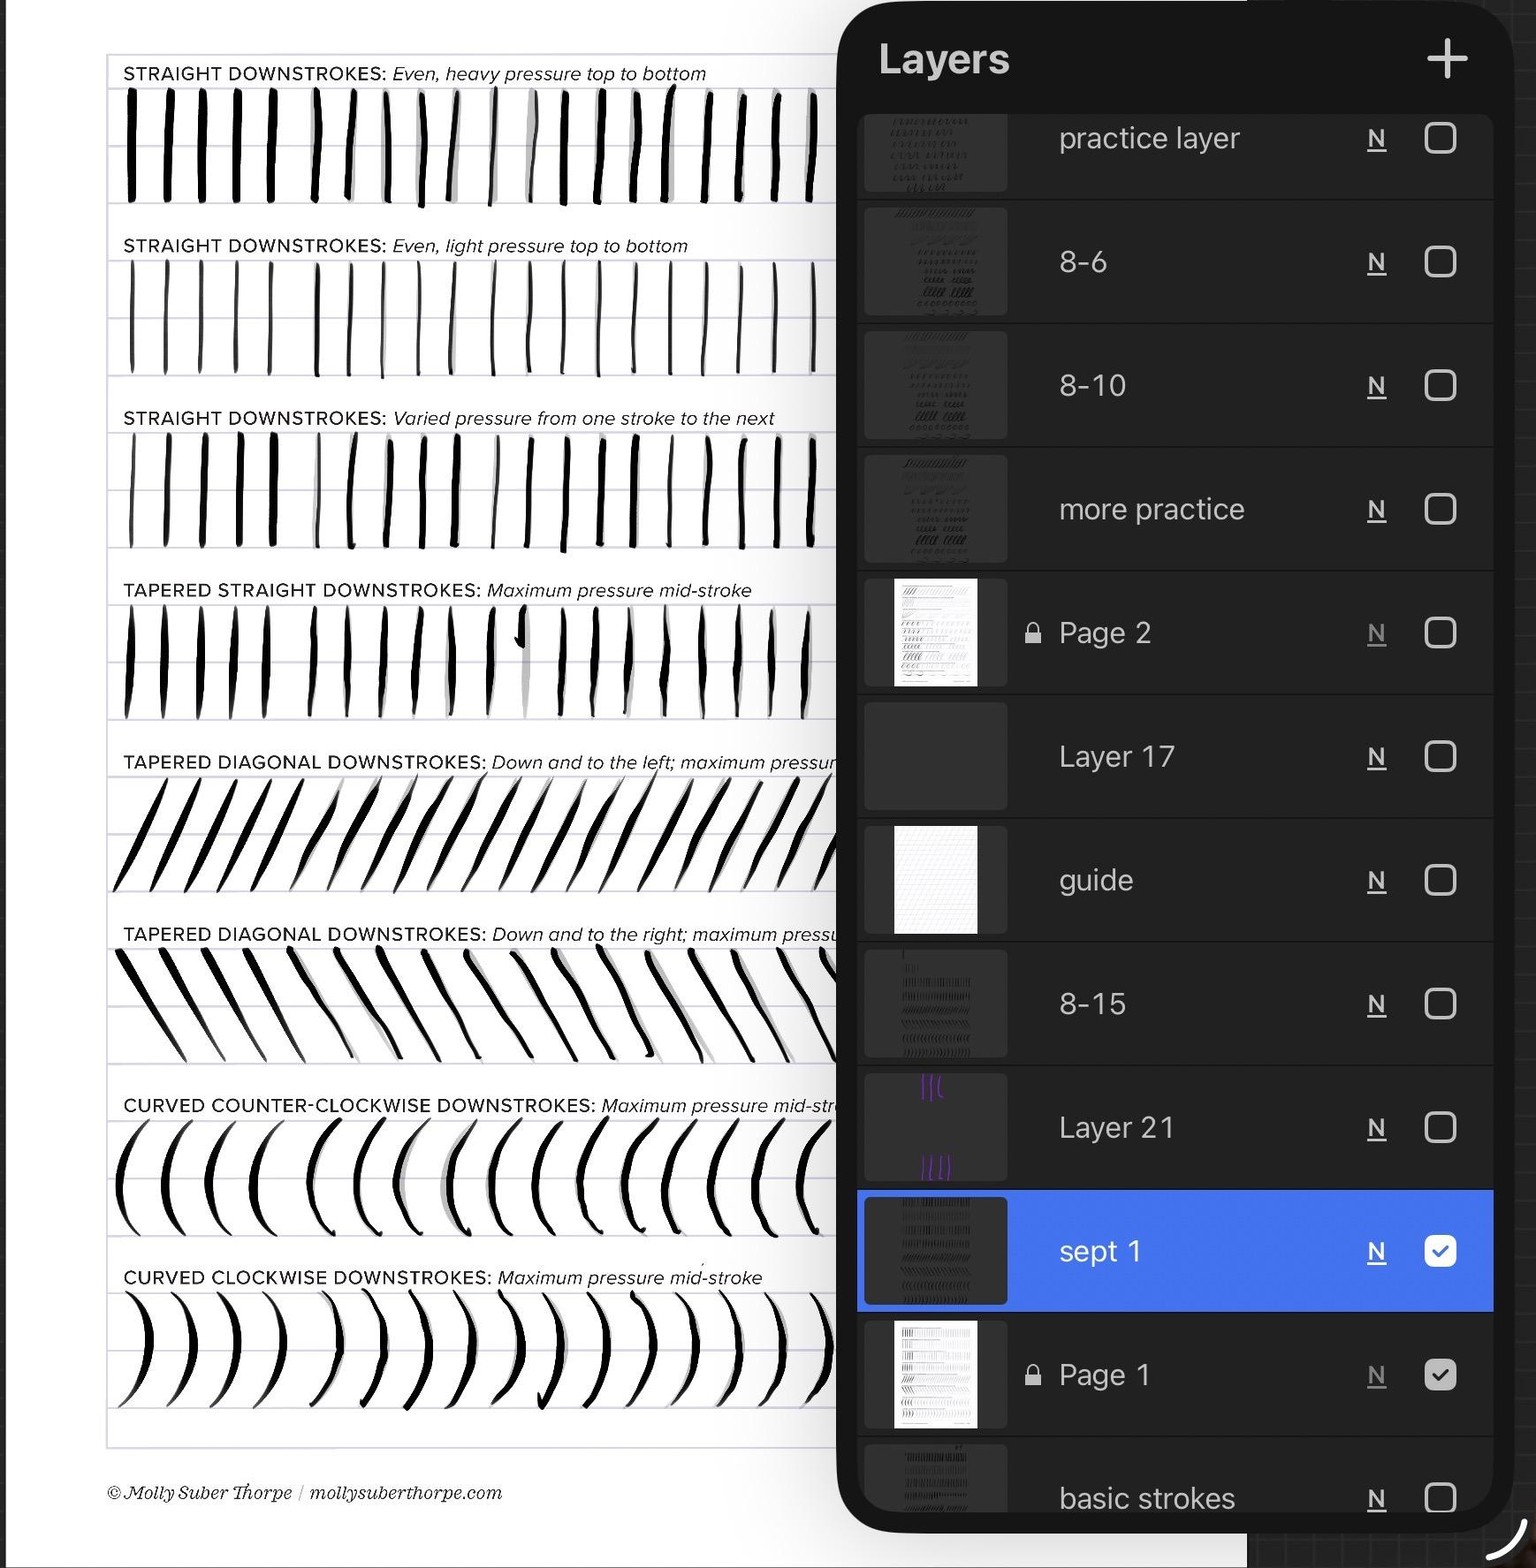Open blend mode N for sept 1 layer
This screenshot has height=1568, width=1536.
point(1377,1252)
